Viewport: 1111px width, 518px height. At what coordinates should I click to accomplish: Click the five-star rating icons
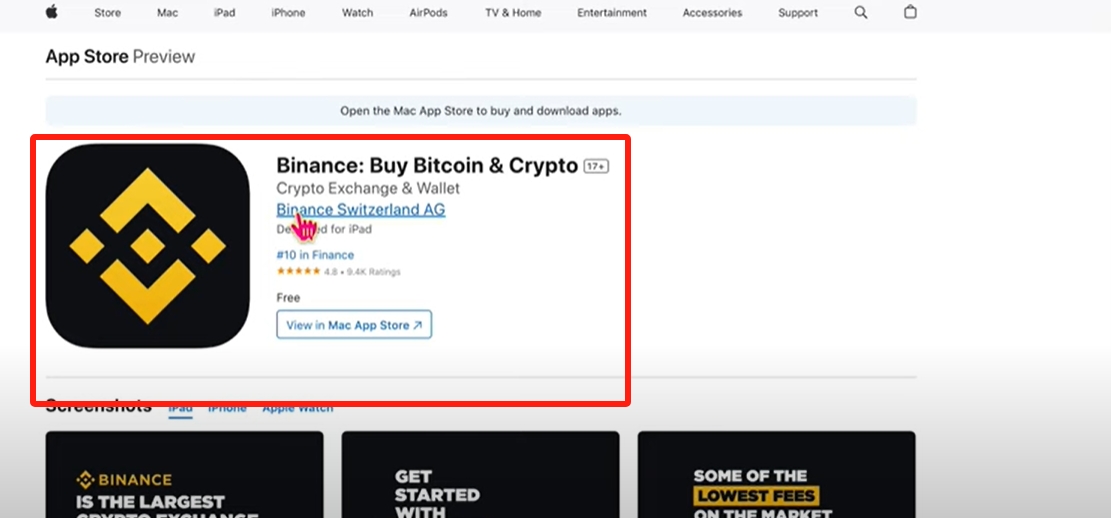pyautogui.click(x=299, y=271)
